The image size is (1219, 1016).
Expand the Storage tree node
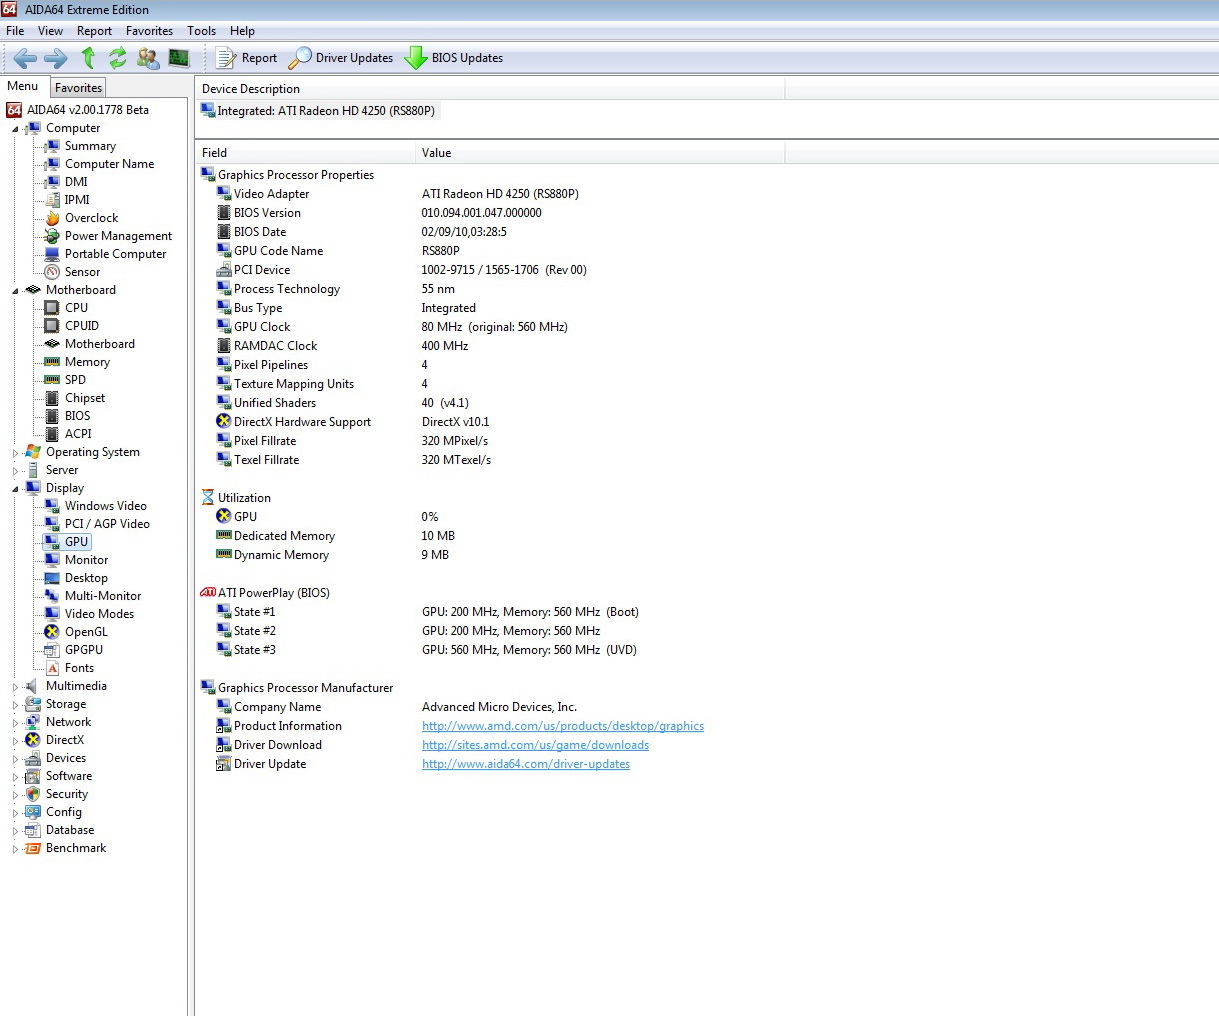tap(15, 705)
